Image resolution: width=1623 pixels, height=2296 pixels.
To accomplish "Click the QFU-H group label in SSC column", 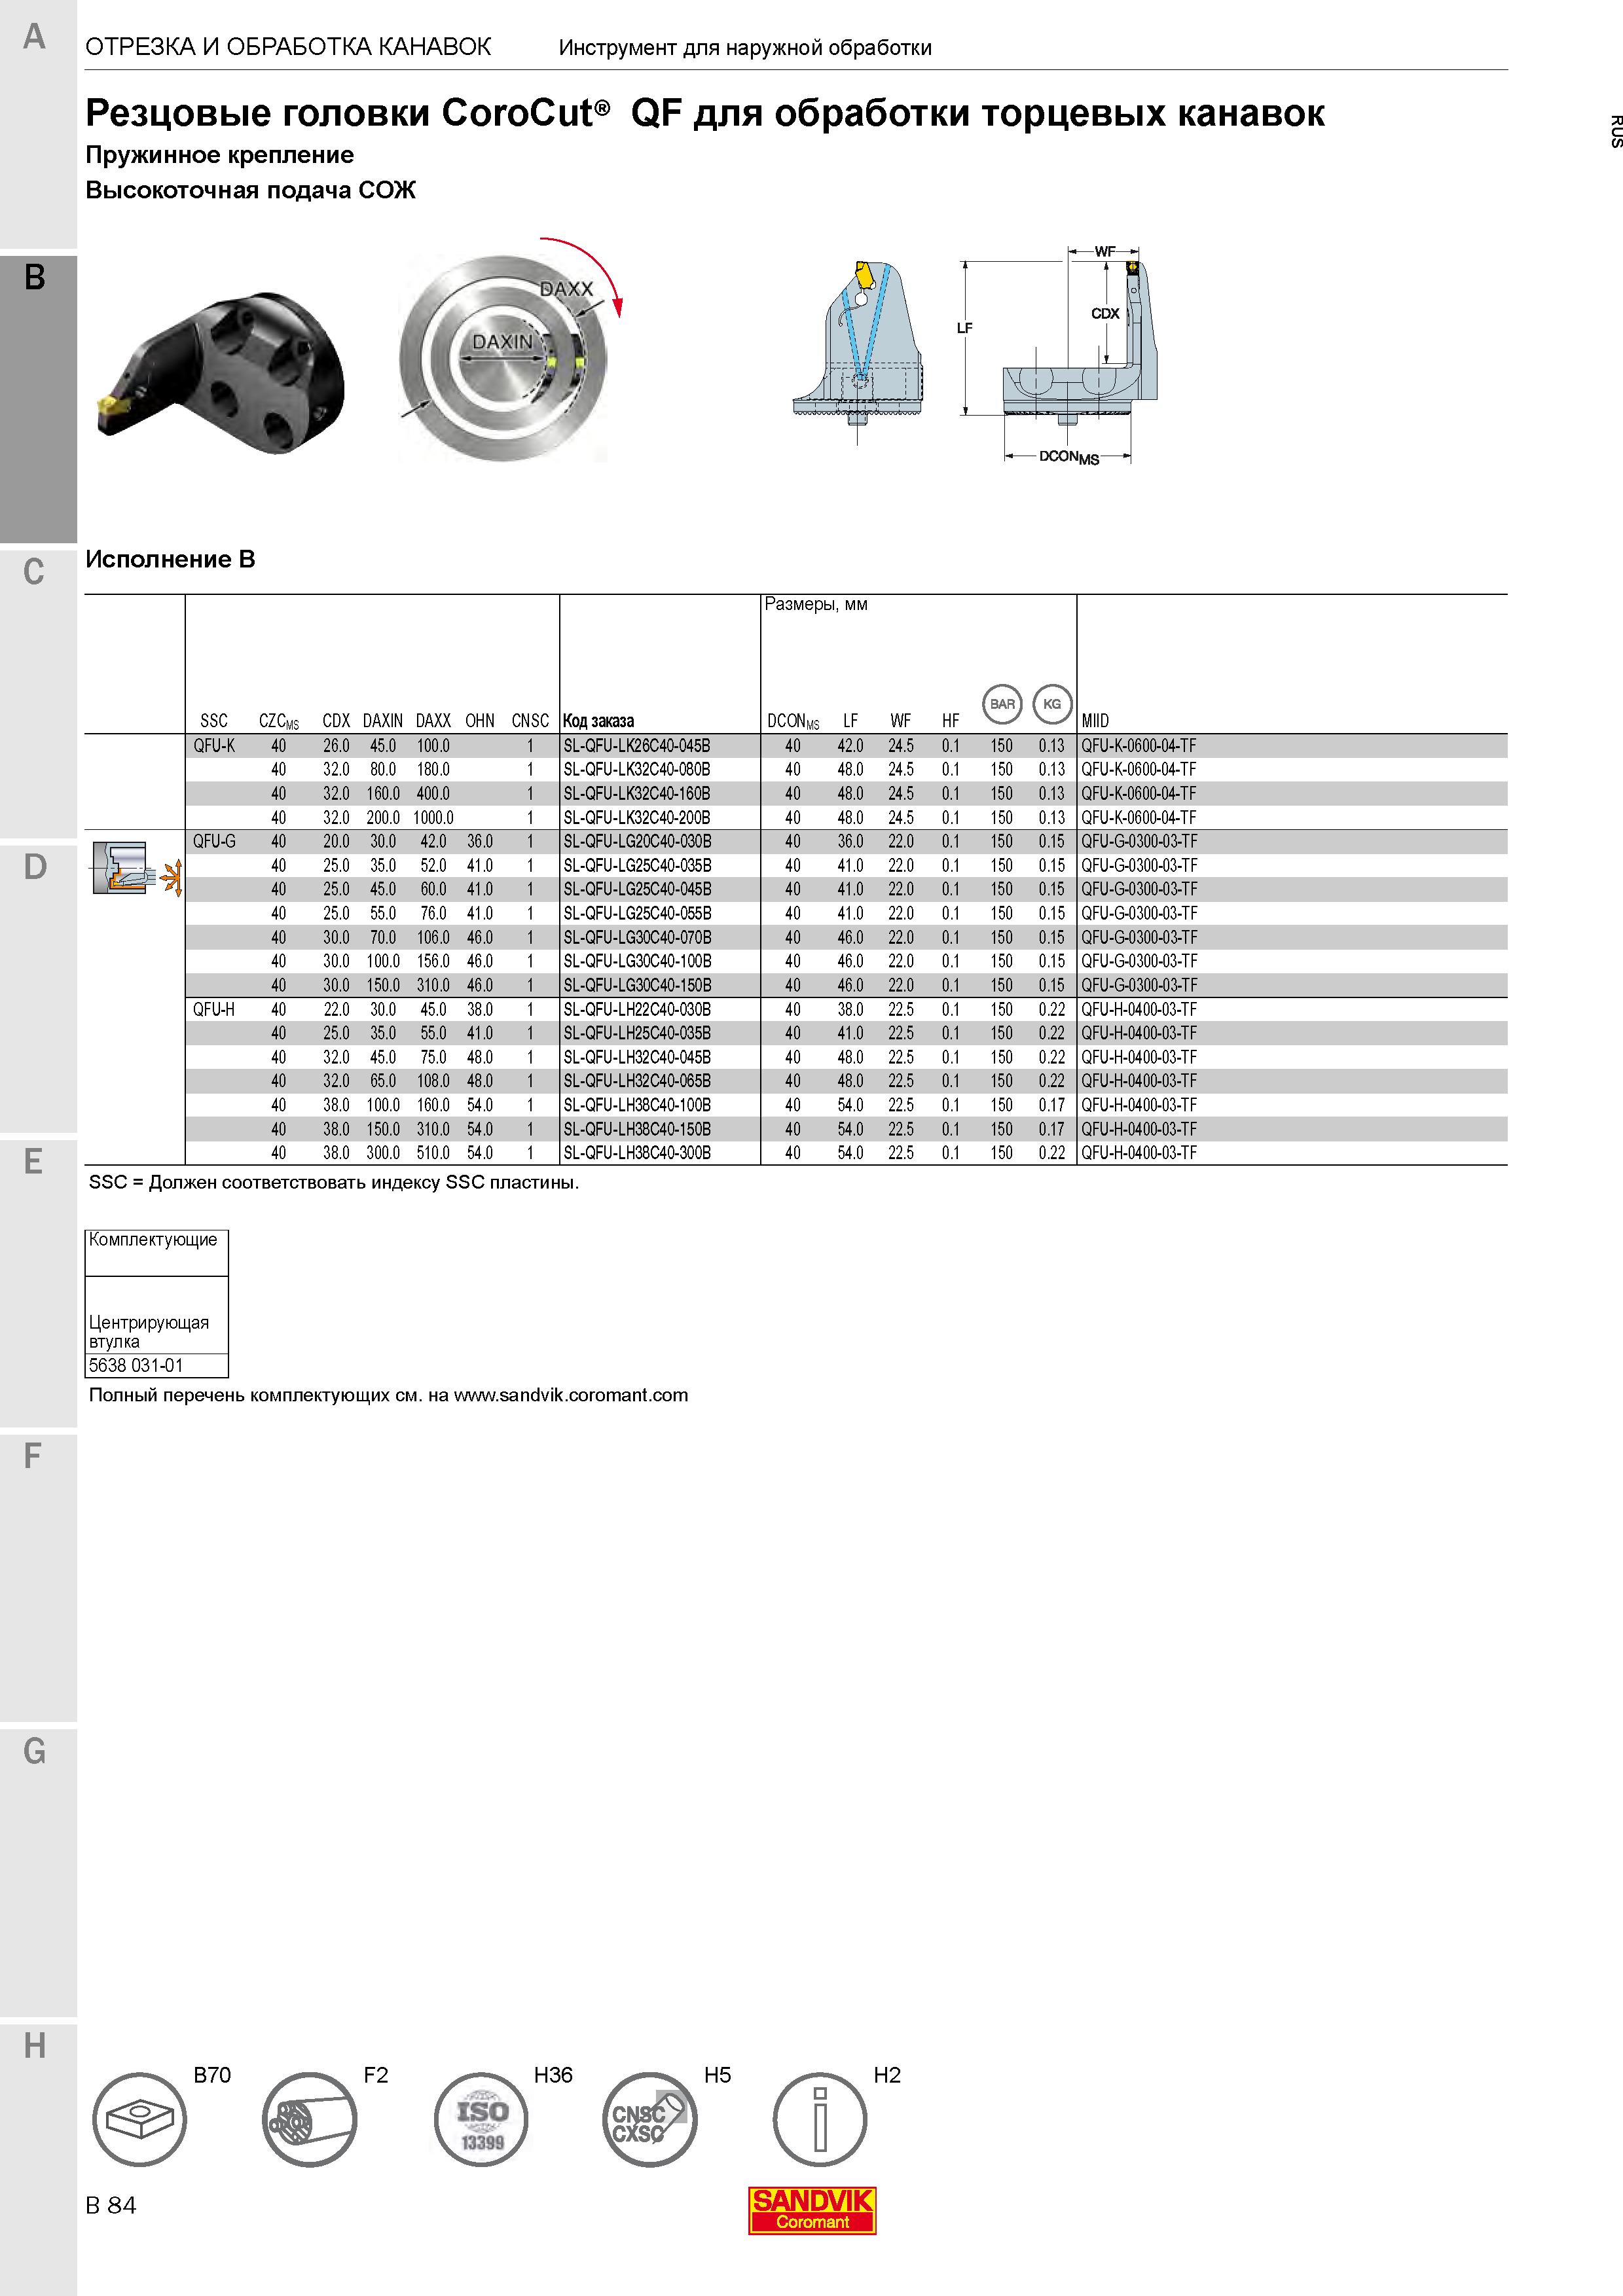I will coord(214,1010).
